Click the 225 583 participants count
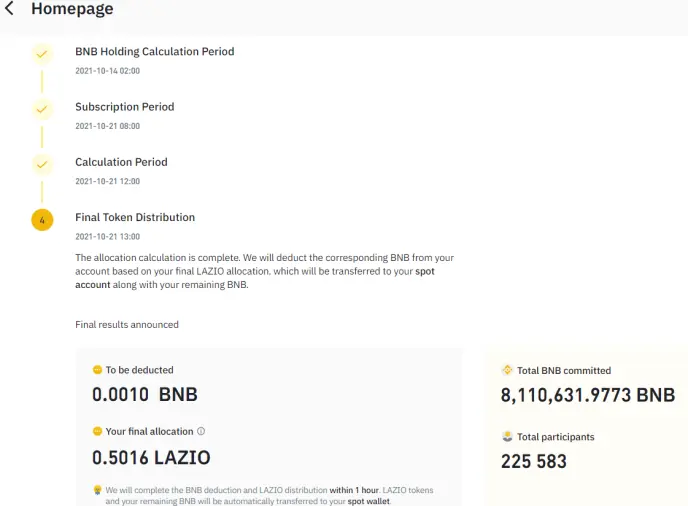This screenshot has height=506, width=688. (x=534, y=462)
